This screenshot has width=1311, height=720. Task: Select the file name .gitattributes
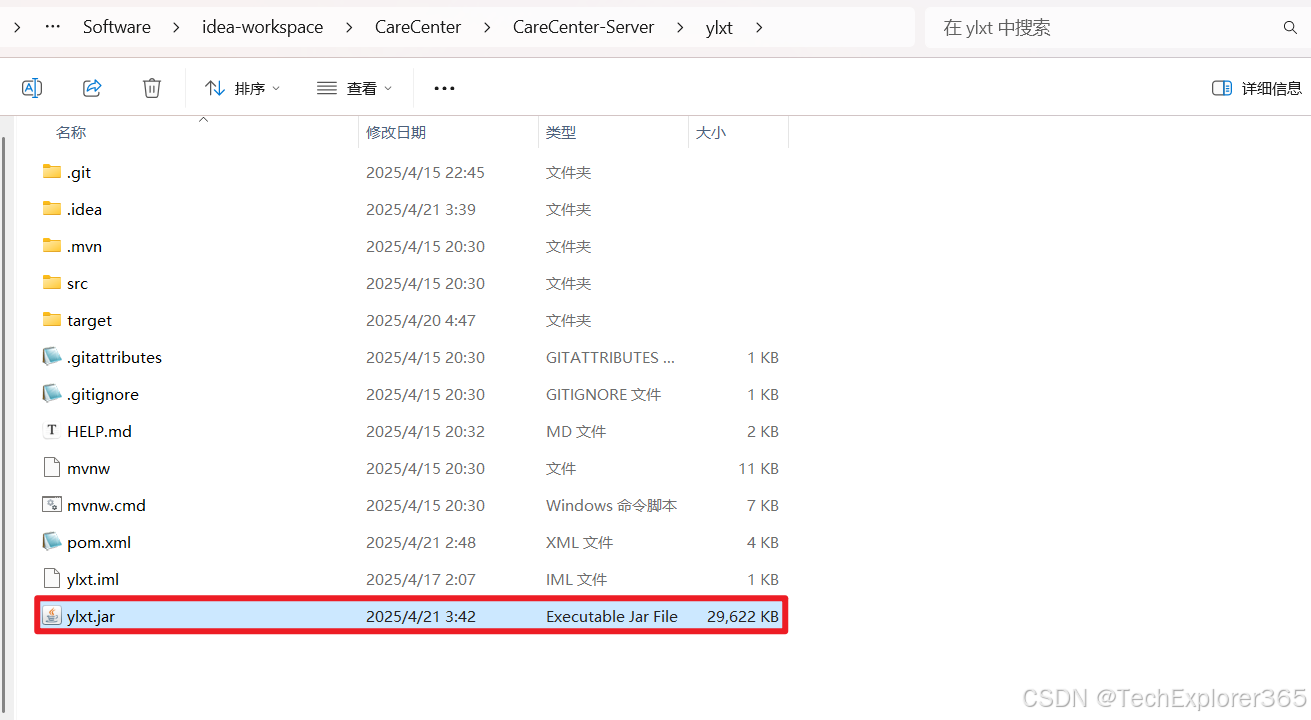coord(114,357)
